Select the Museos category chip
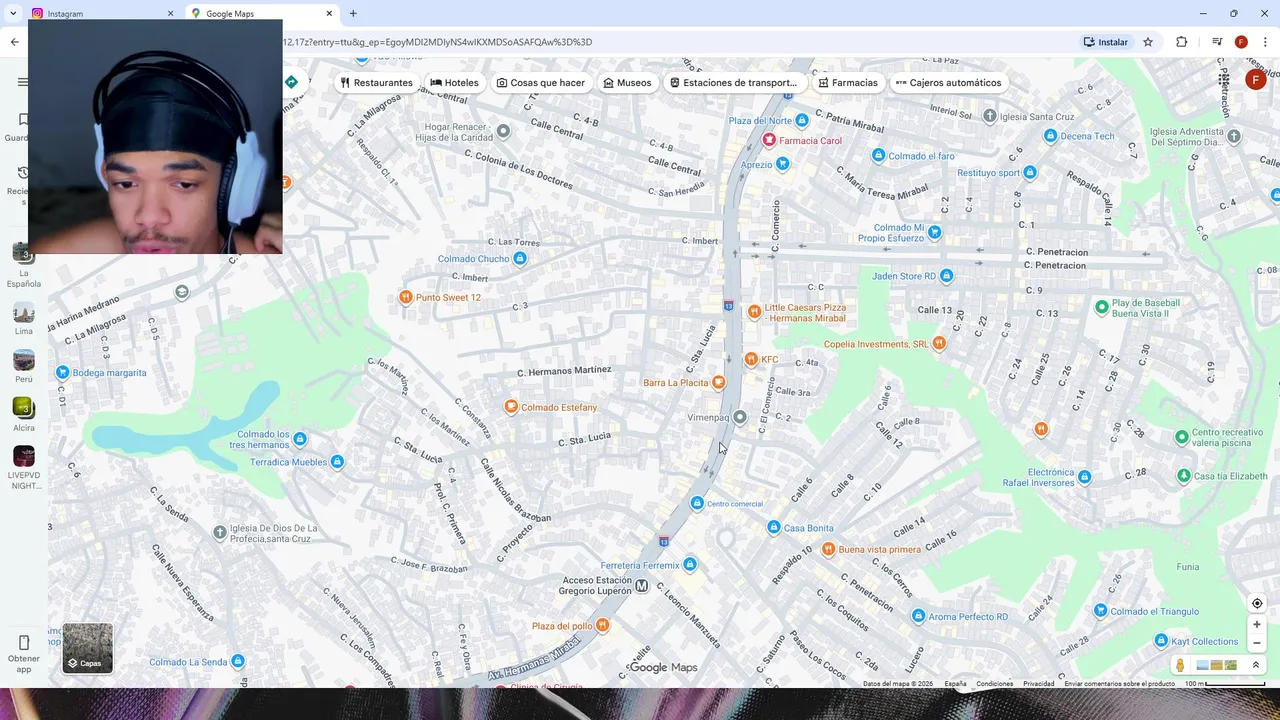 click(627, 83)
